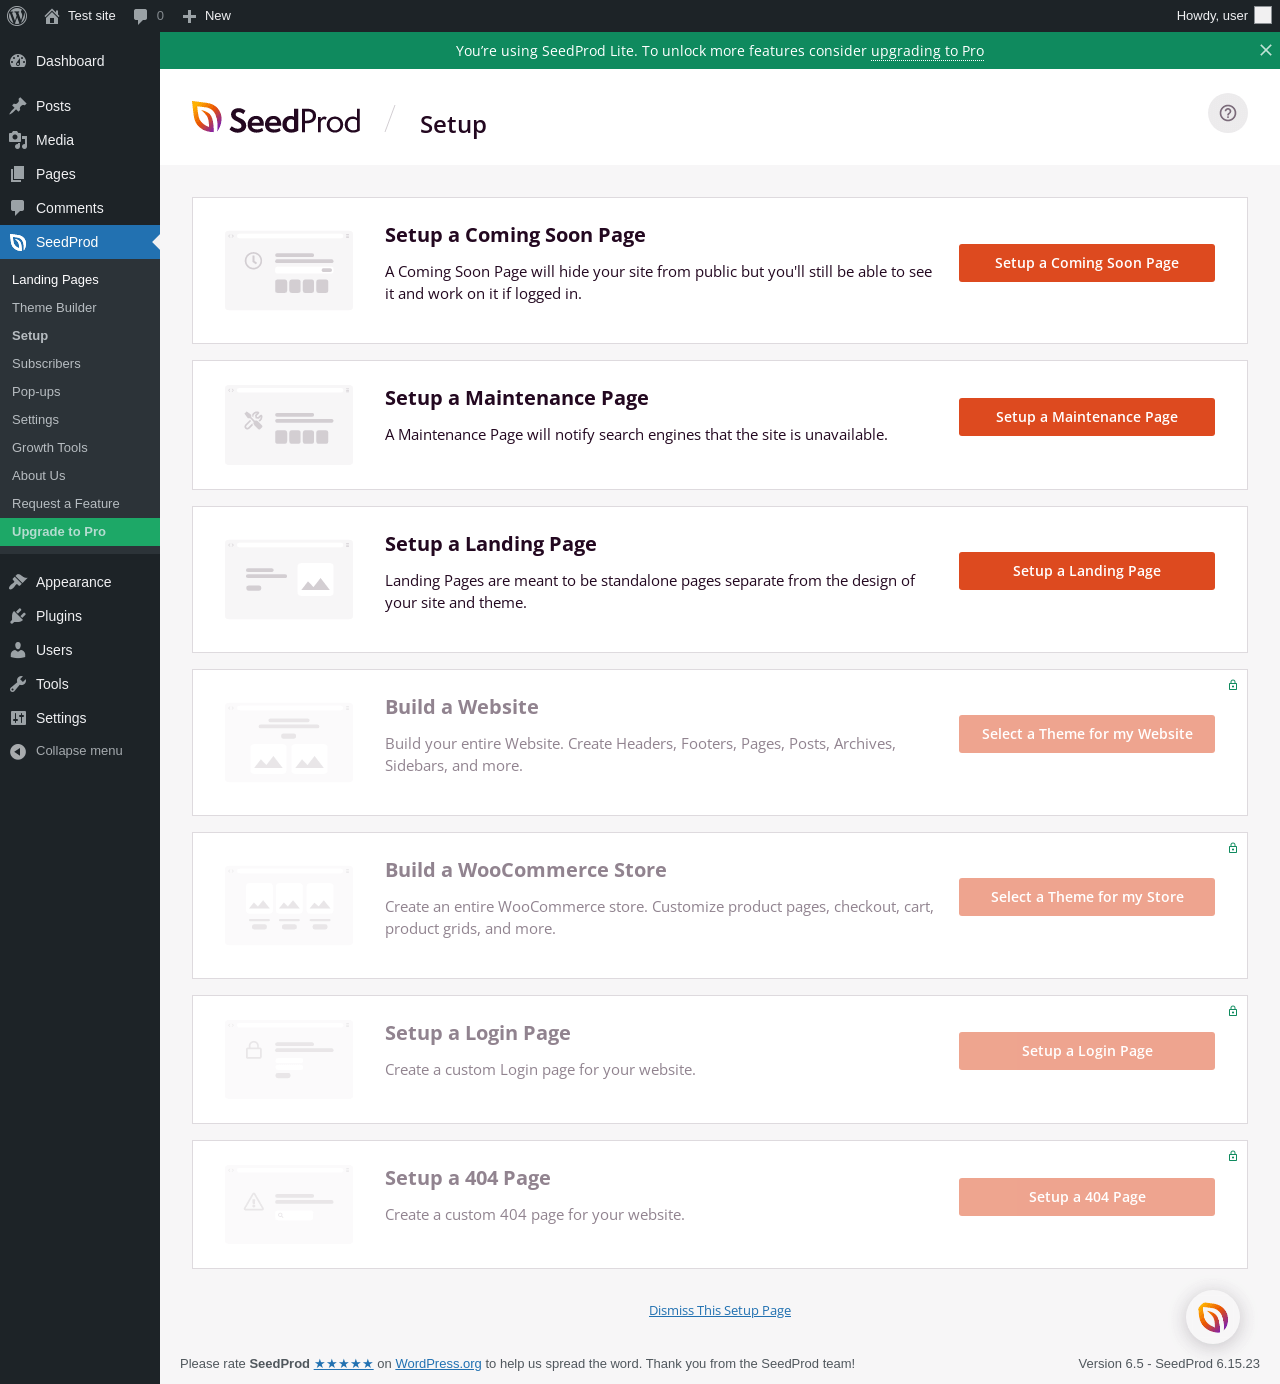Open the Howdy, user account menu
Viewport: 1280px width, 1384px height.
[1222, 16]
